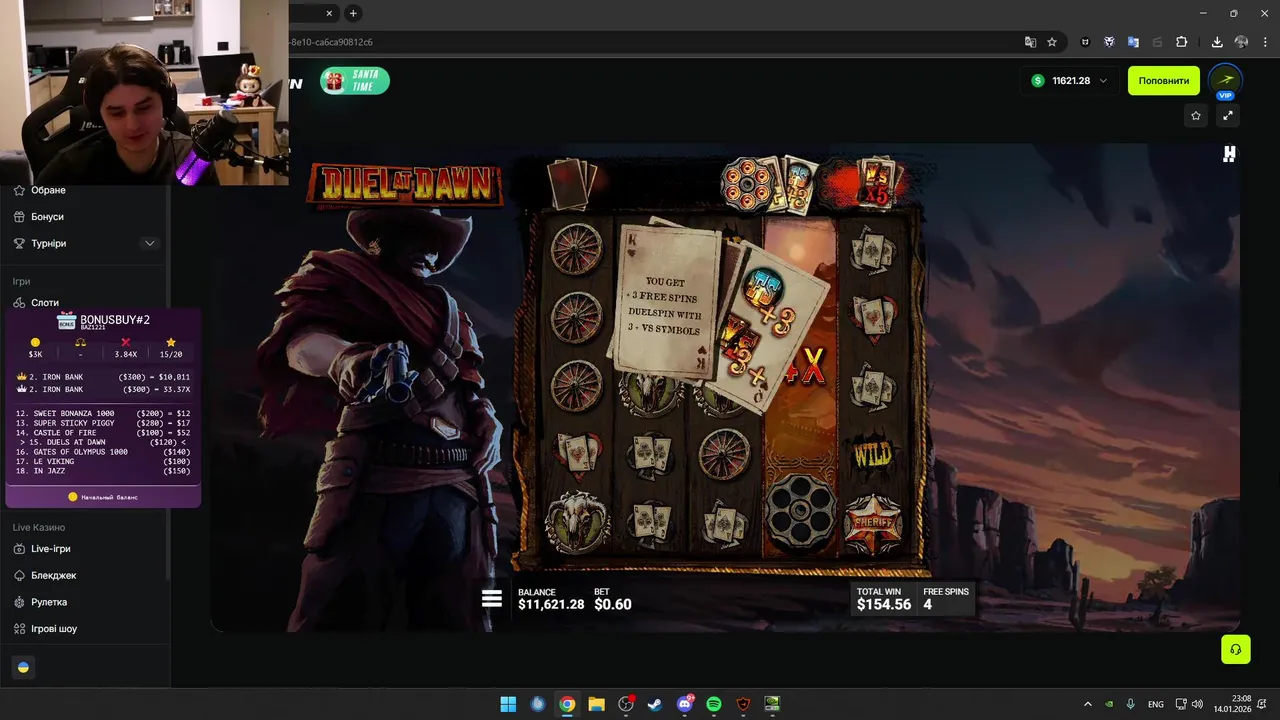This screenshot has width=1280, height=720.
Task: Click the Gates of Olympus 1000 row
Action: 102,452
